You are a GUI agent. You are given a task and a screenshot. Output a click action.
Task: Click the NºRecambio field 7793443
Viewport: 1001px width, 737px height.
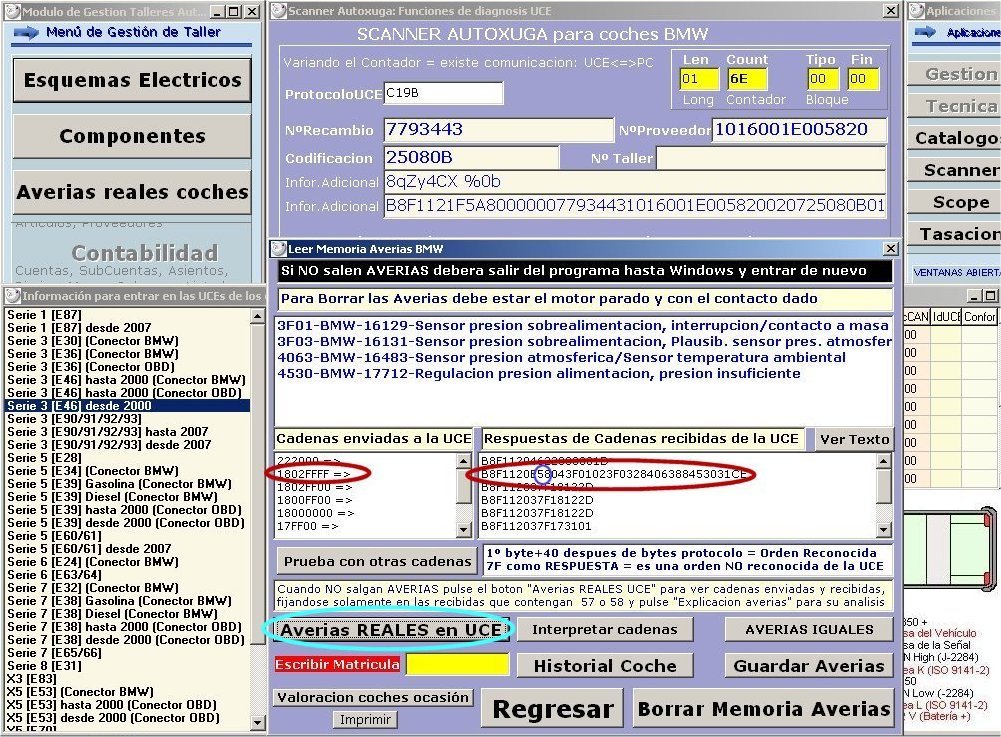[498, 130]
